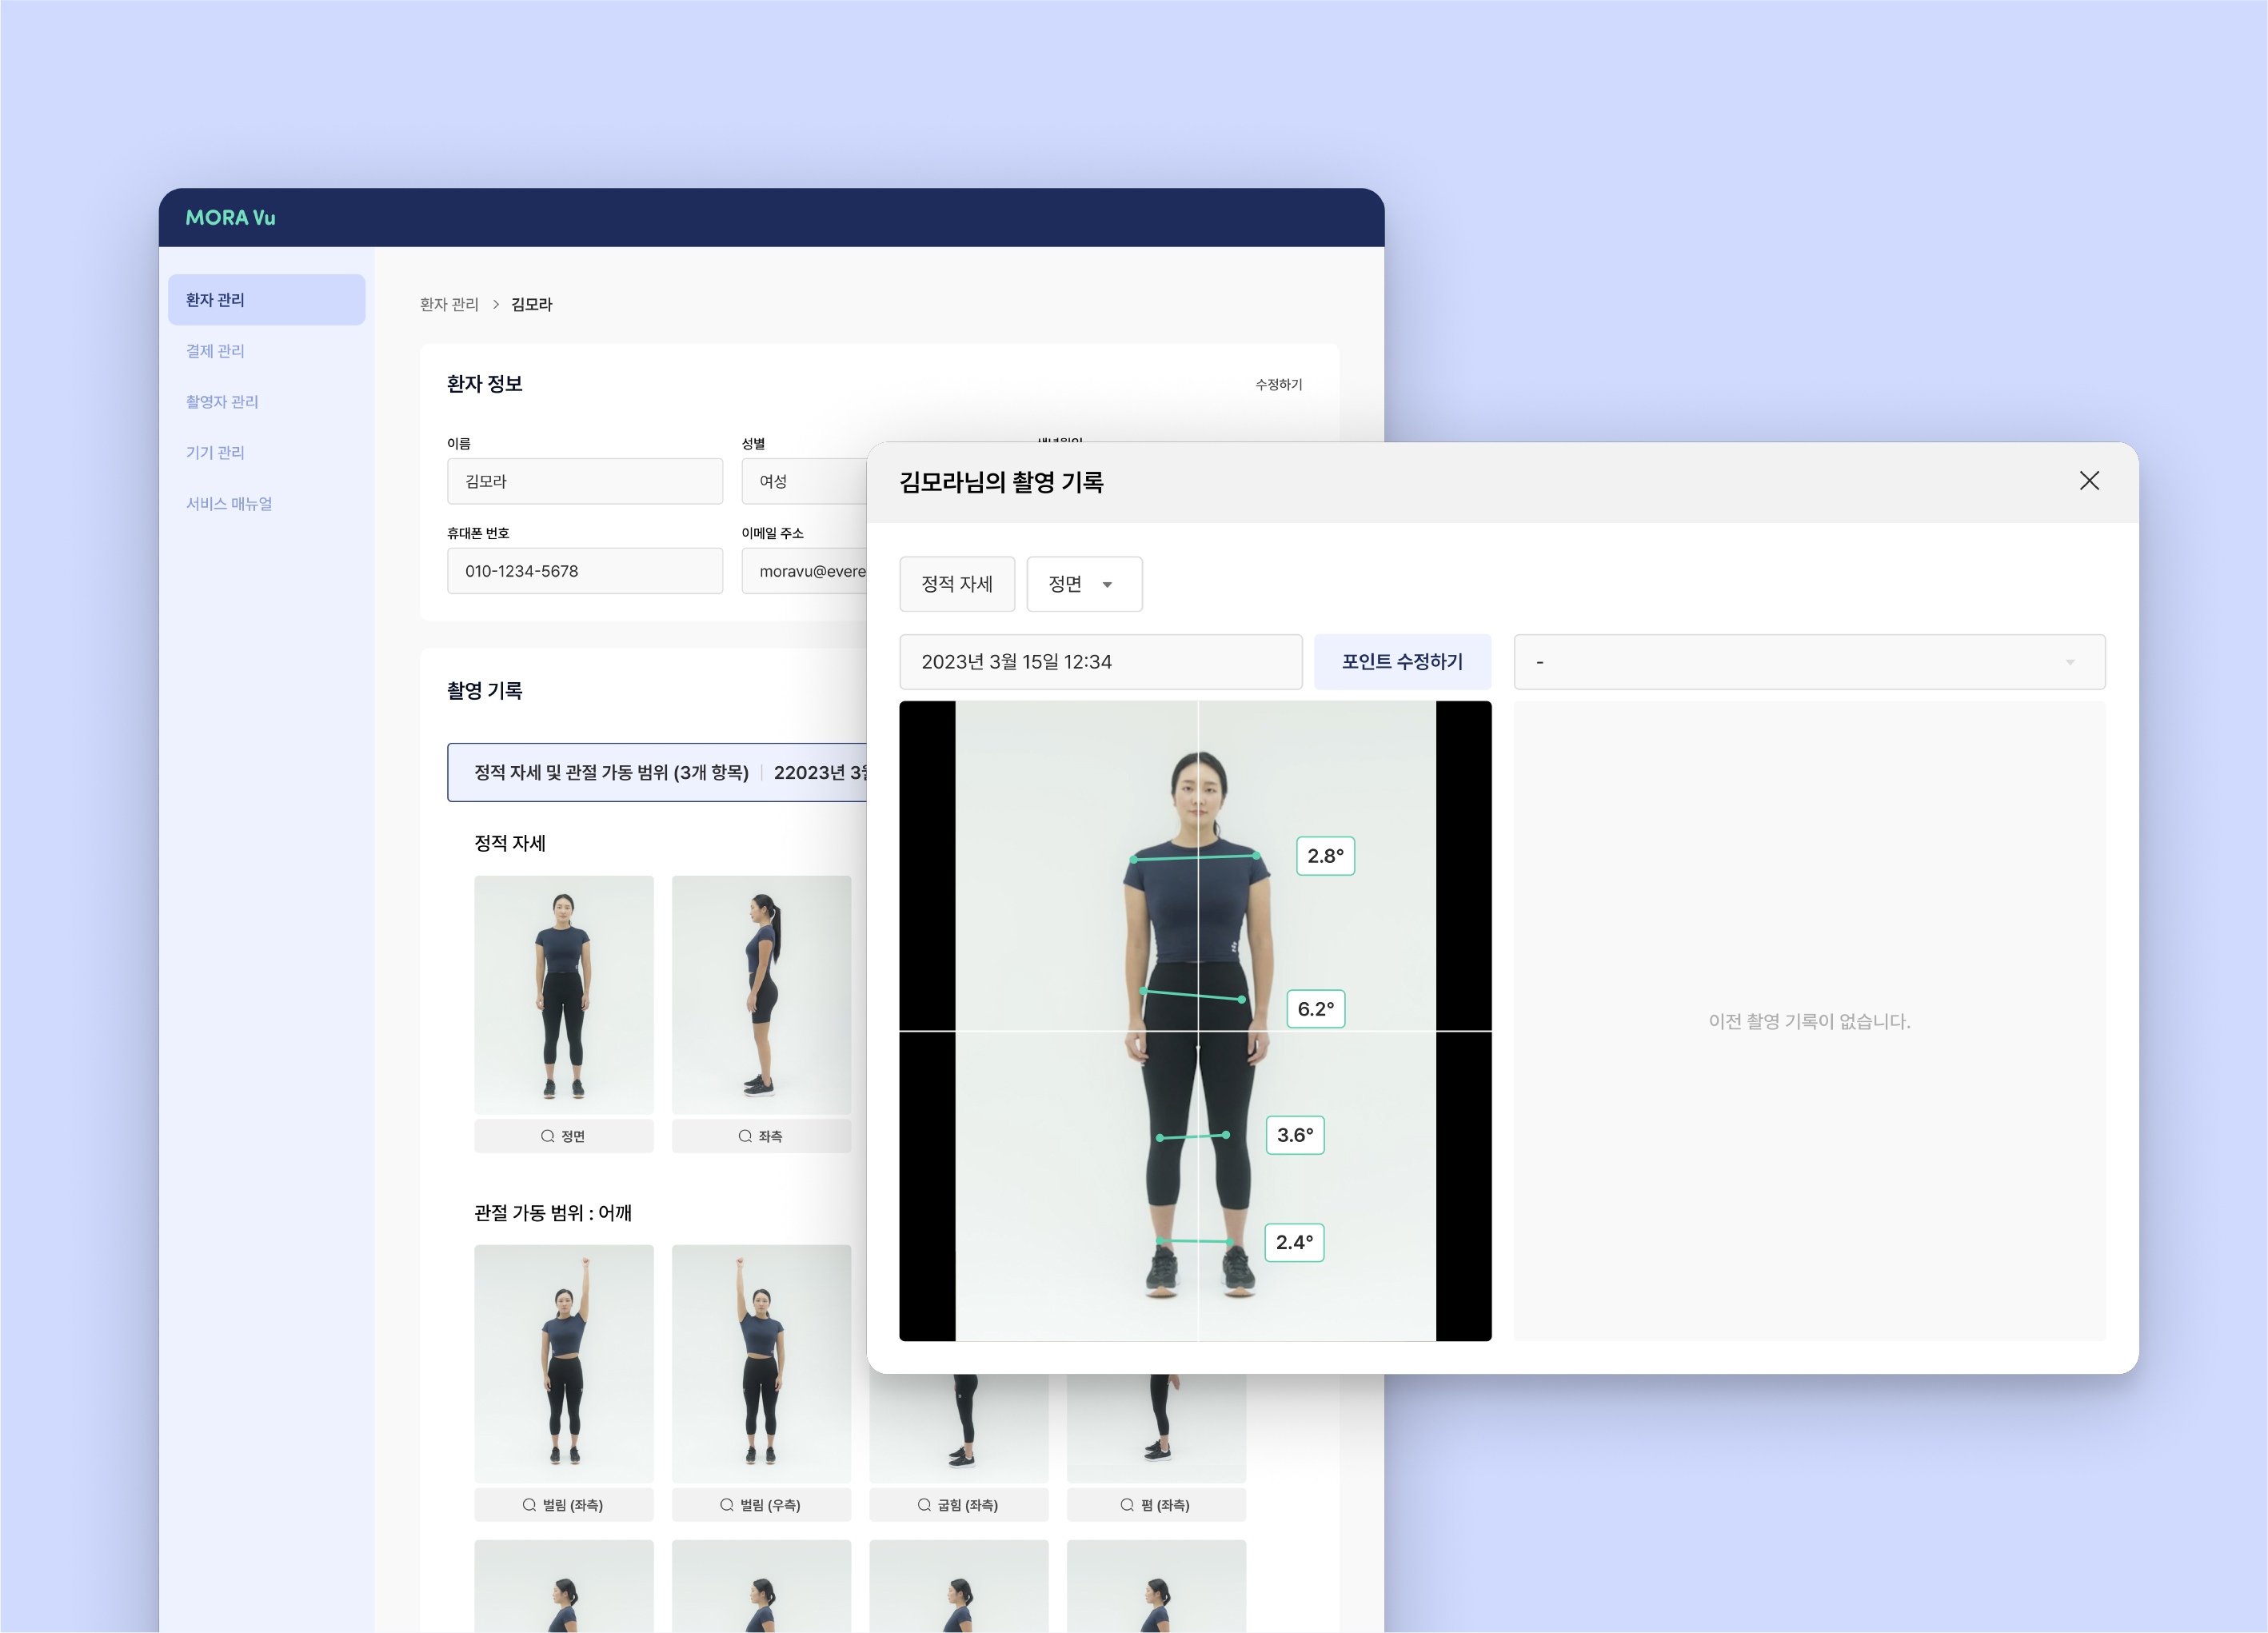Image resolution: width=2268 pixels, height=1633 pixels.
Task: Click the 정적 자세 button in dialog
Action: pyautogui.click(x=957, y=584)
